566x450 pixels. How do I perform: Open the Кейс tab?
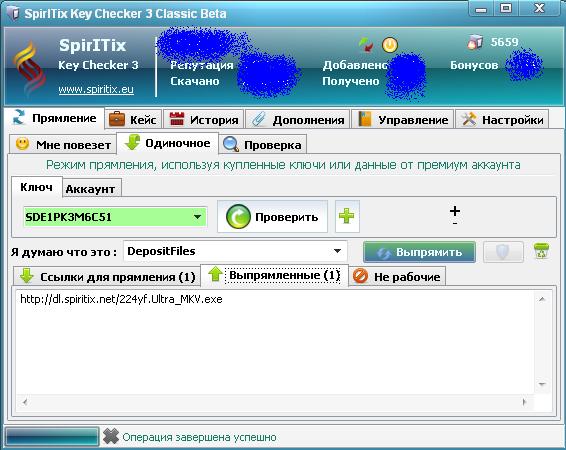click(x=134, y=119)
